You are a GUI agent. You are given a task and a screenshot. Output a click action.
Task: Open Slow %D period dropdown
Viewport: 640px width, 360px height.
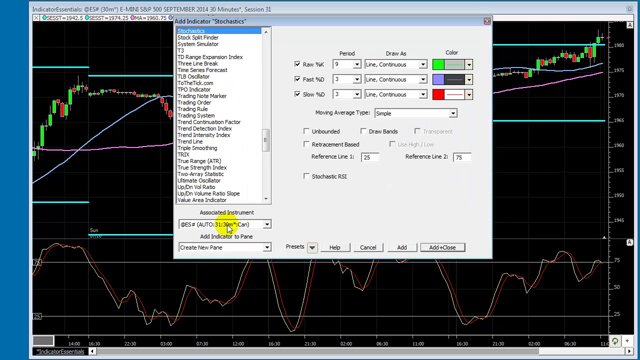357,94
